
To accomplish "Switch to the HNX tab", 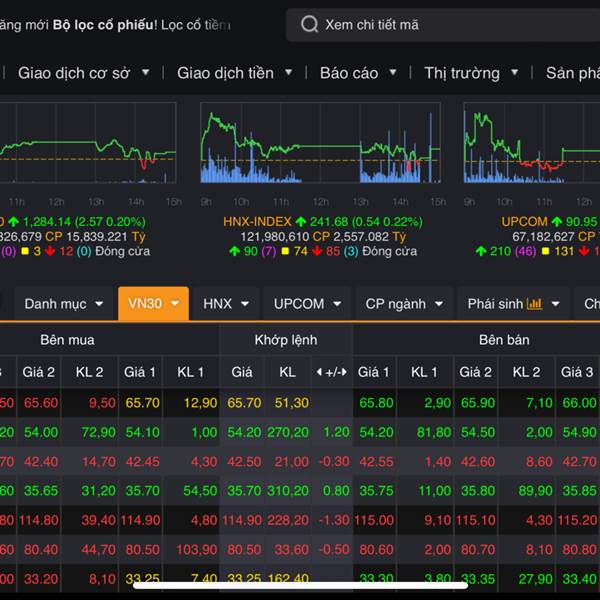I will click(227, 303).
